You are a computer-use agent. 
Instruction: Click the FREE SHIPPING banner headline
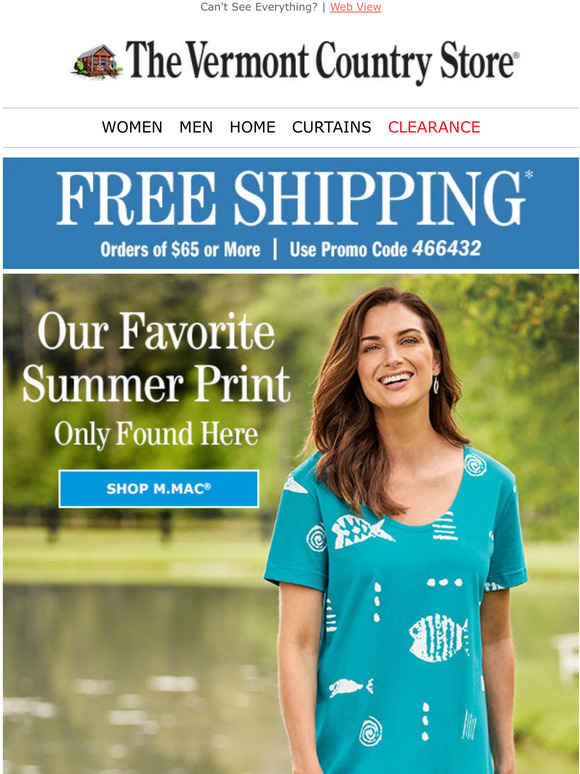click(291, 198)
